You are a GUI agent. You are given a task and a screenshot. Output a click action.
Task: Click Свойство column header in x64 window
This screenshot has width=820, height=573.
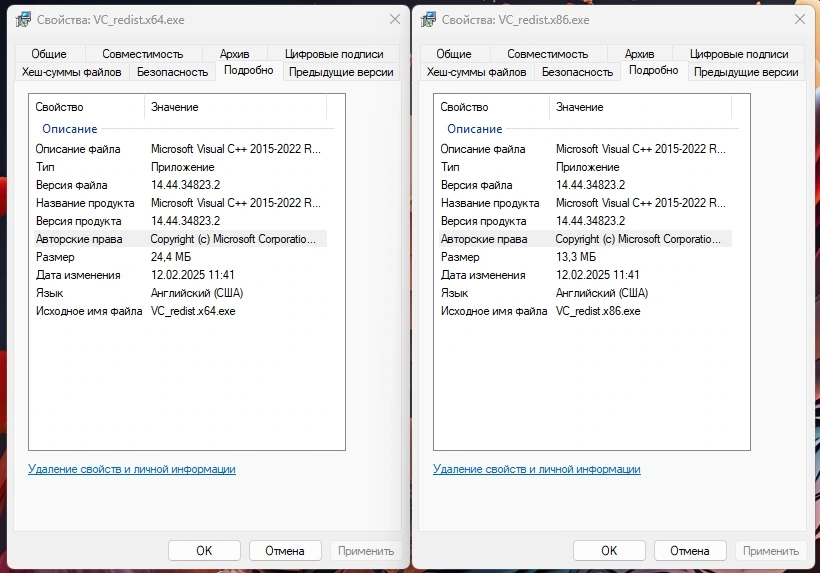pyautogui.click(x=87, y=107)
